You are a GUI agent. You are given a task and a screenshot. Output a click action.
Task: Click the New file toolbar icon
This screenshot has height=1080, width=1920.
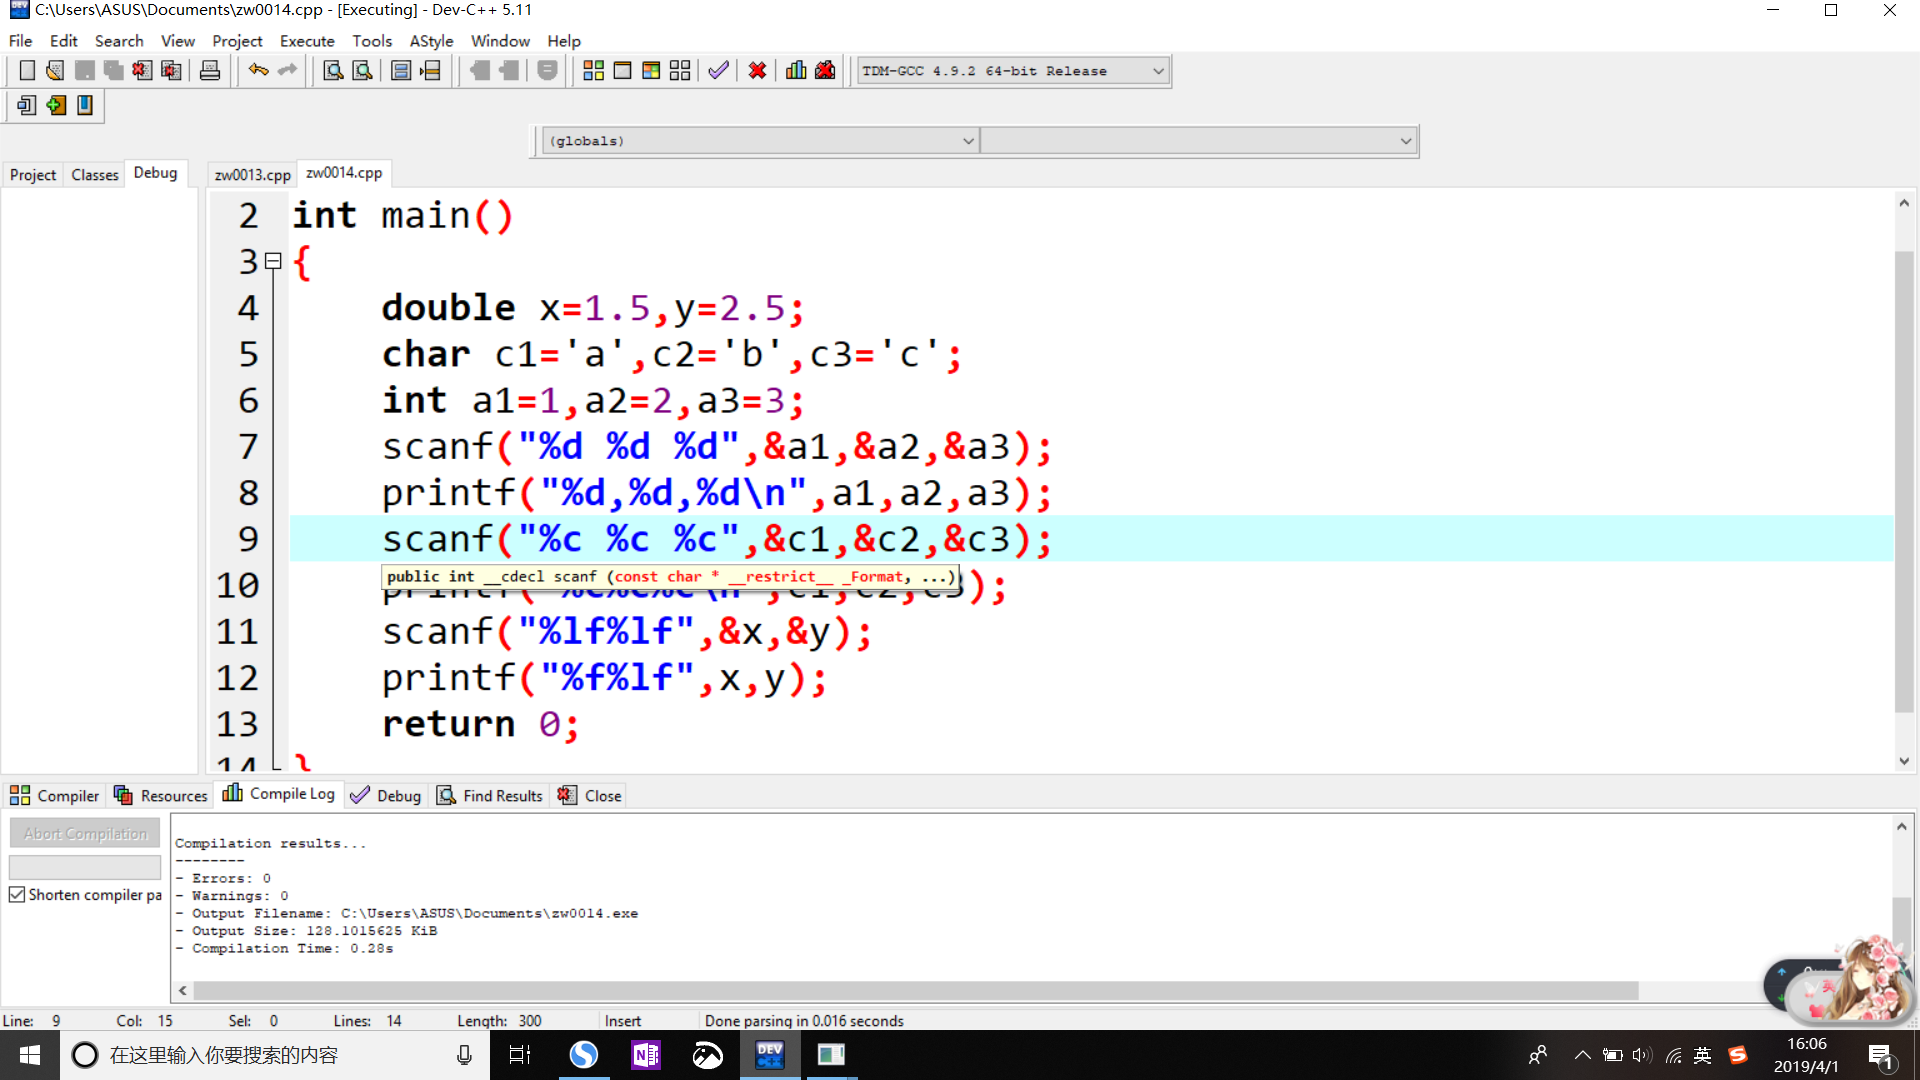[x=27, y=71]
